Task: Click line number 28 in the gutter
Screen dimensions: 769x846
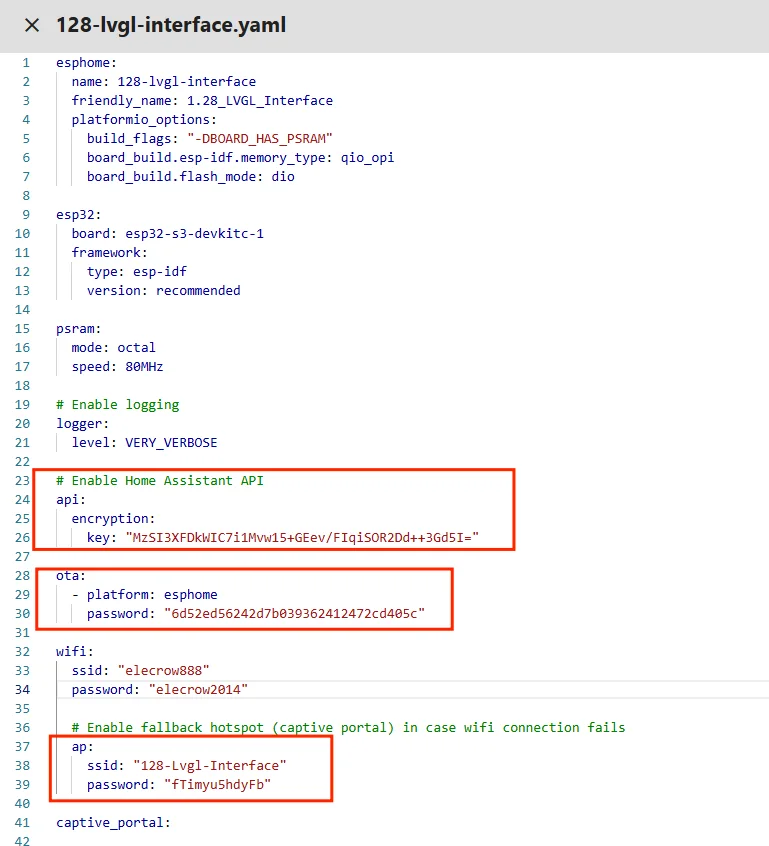Action: point(23,575)
